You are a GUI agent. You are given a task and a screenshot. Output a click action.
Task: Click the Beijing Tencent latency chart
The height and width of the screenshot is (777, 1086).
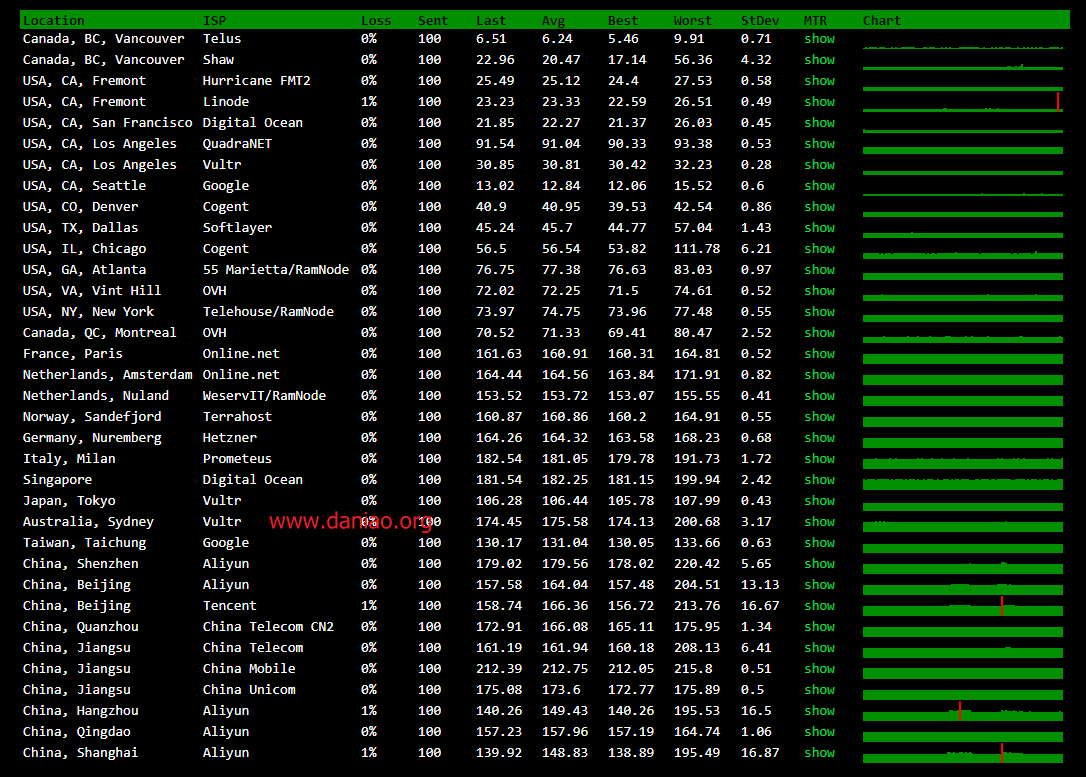point(963,606)
